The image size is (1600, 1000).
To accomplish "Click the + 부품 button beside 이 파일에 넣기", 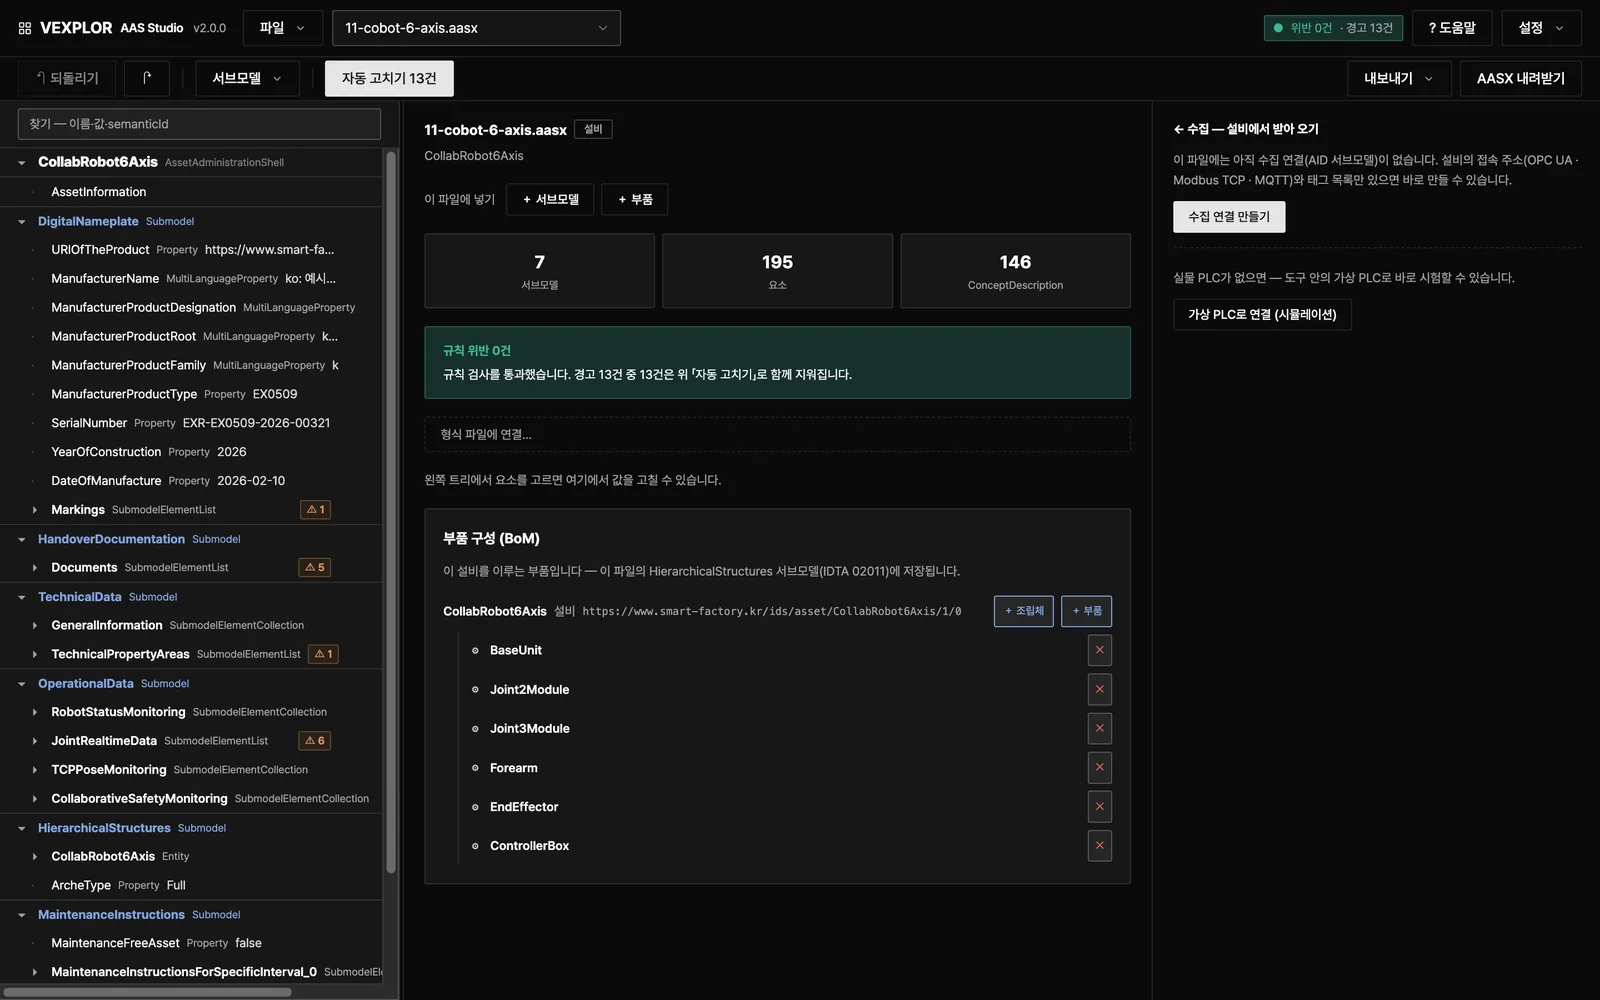I will (x=635, y=199).
